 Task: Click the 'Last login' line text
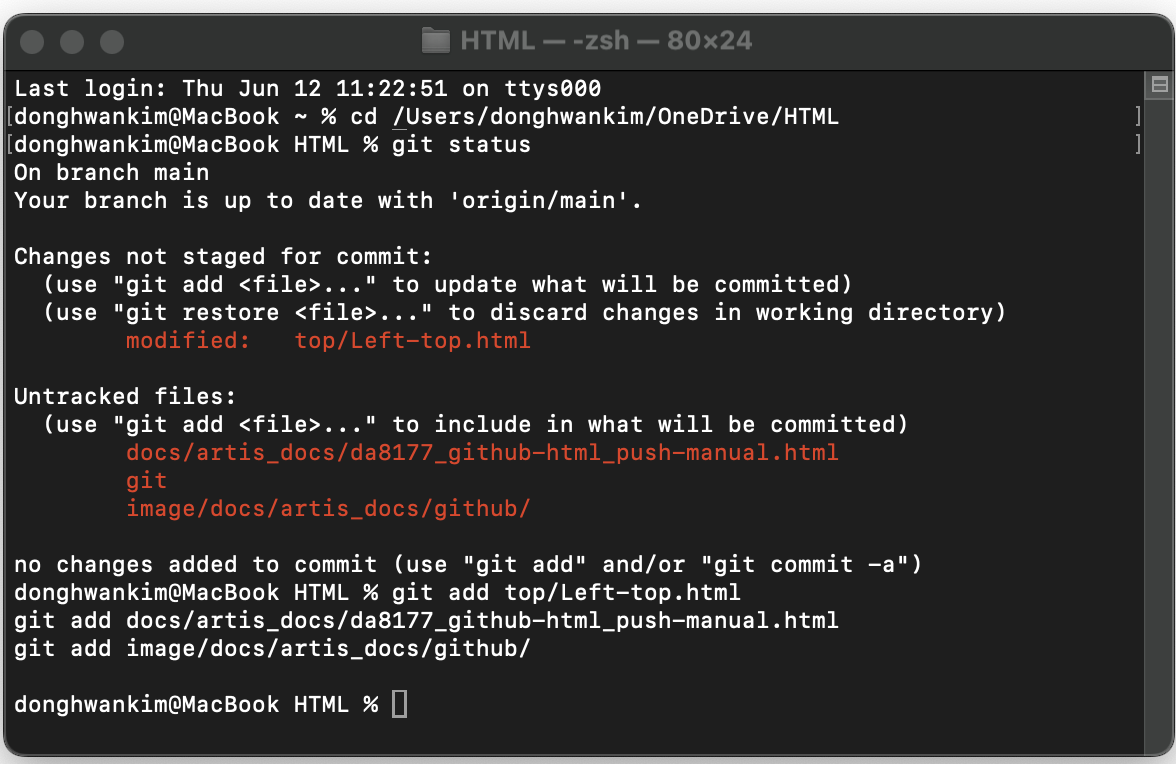308,88
